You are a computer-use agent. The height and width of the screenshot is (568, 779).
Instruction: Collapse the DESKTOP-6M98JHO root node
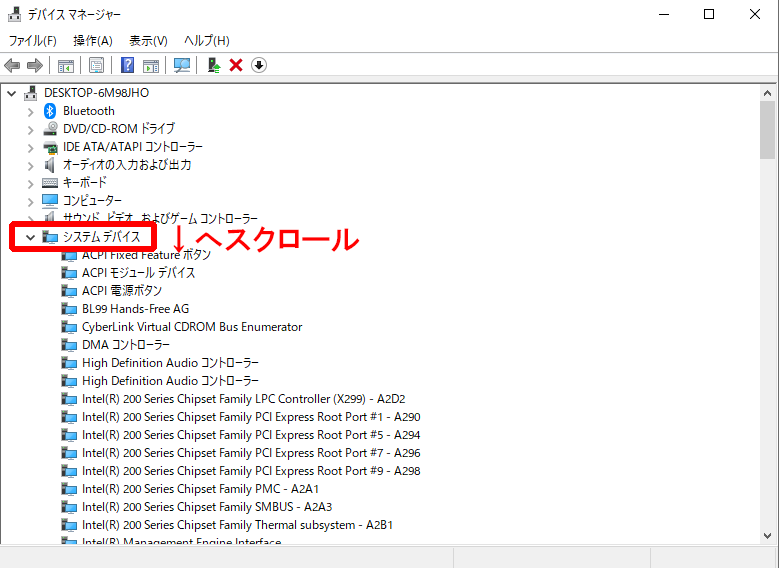(12, 93)
